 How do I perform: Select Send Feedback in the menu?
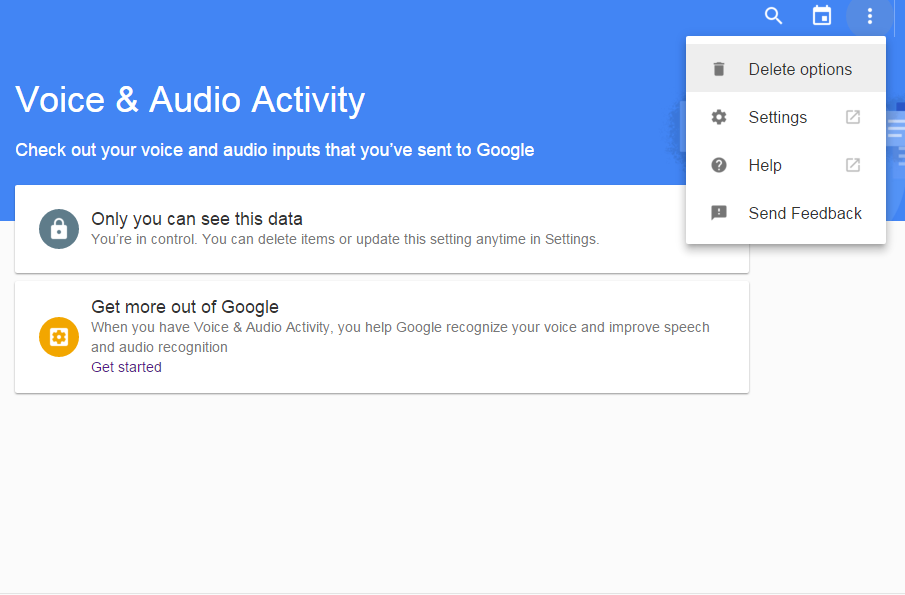point(805,213)
